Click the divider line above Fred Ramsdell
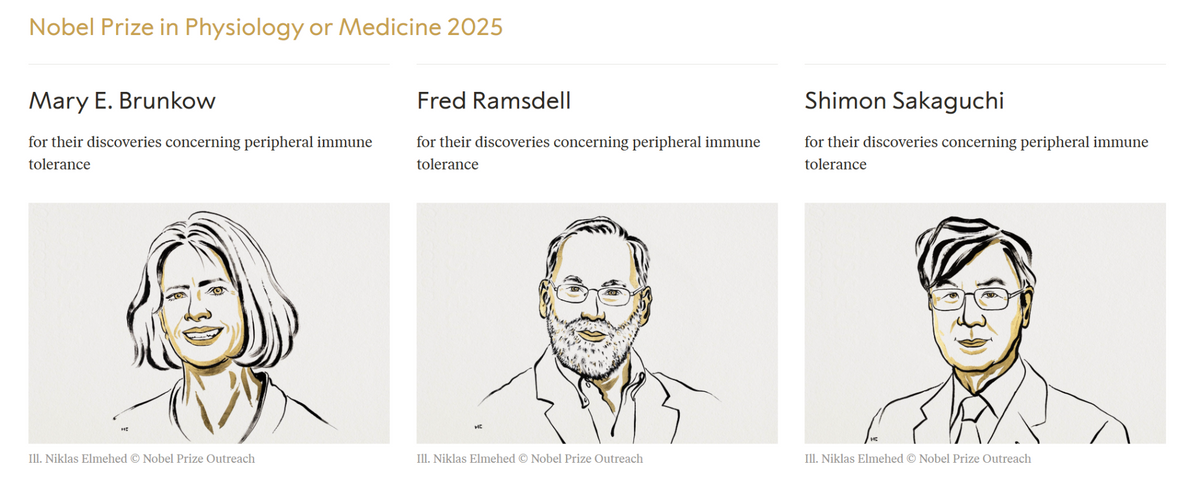Viewport: 1200px width, 499px height. coord(597,65)
